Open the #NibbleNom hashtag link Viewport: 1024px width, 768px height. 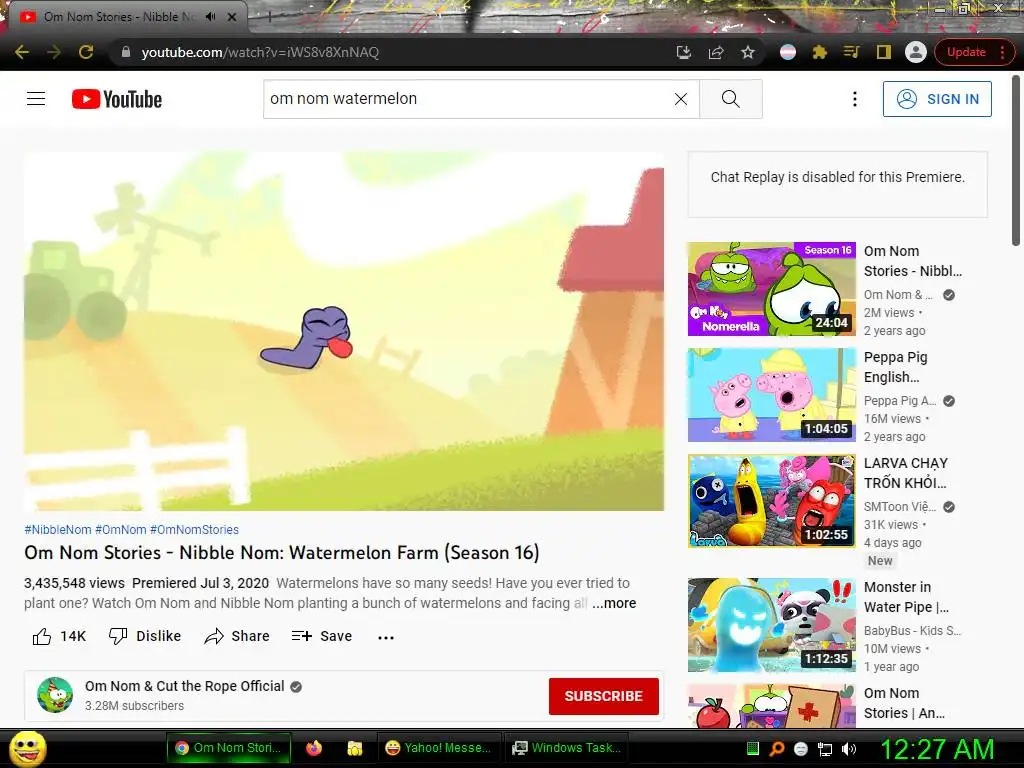(57, 530)
